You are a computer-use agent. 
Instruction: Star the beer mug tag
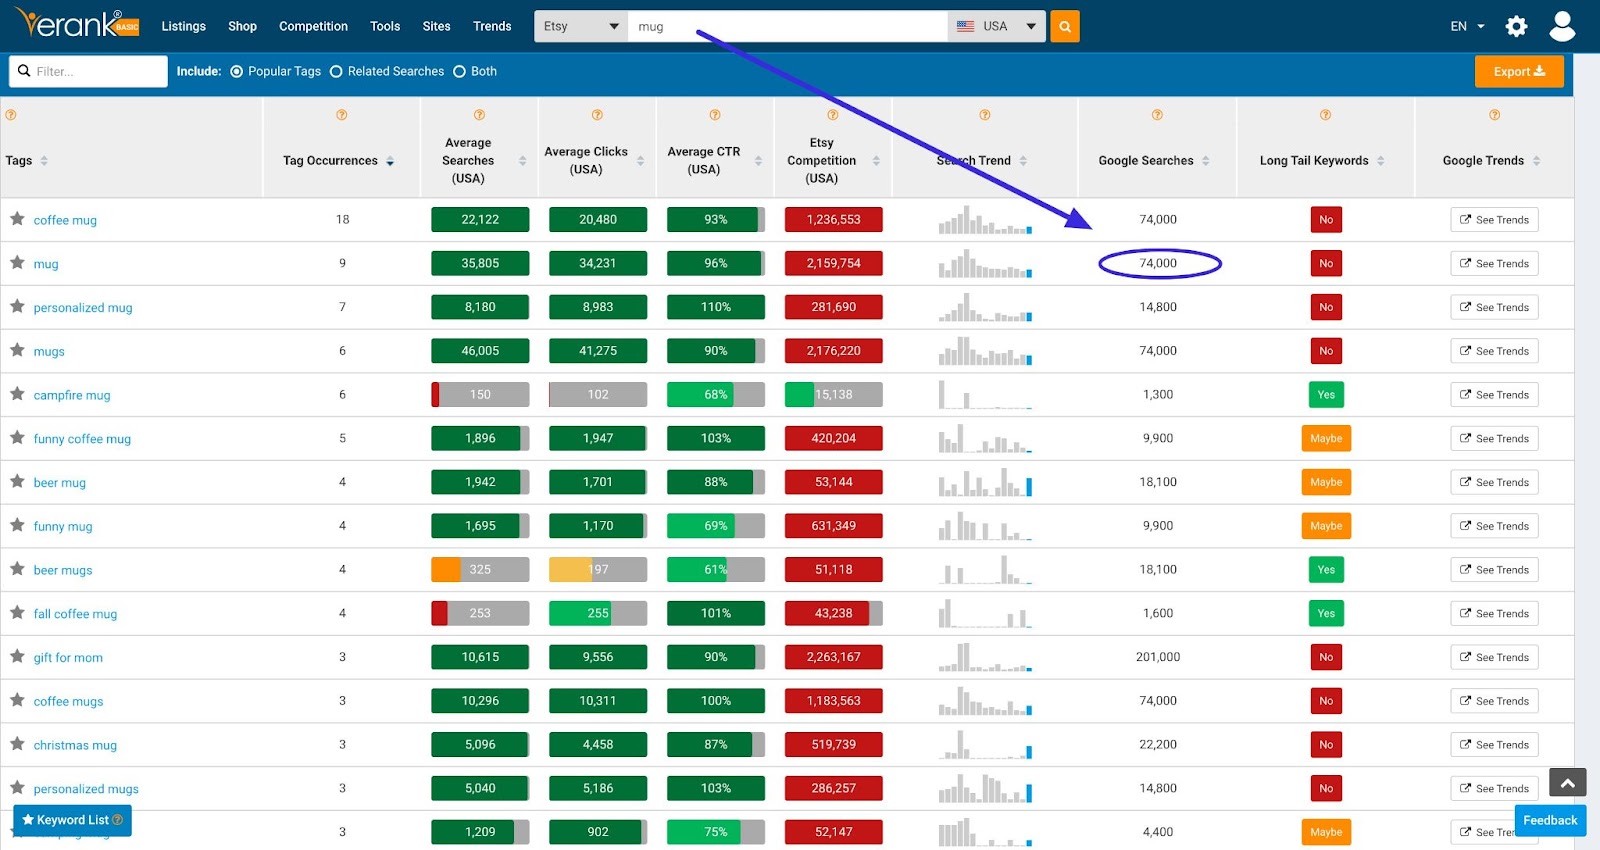(x=17, y=482)
